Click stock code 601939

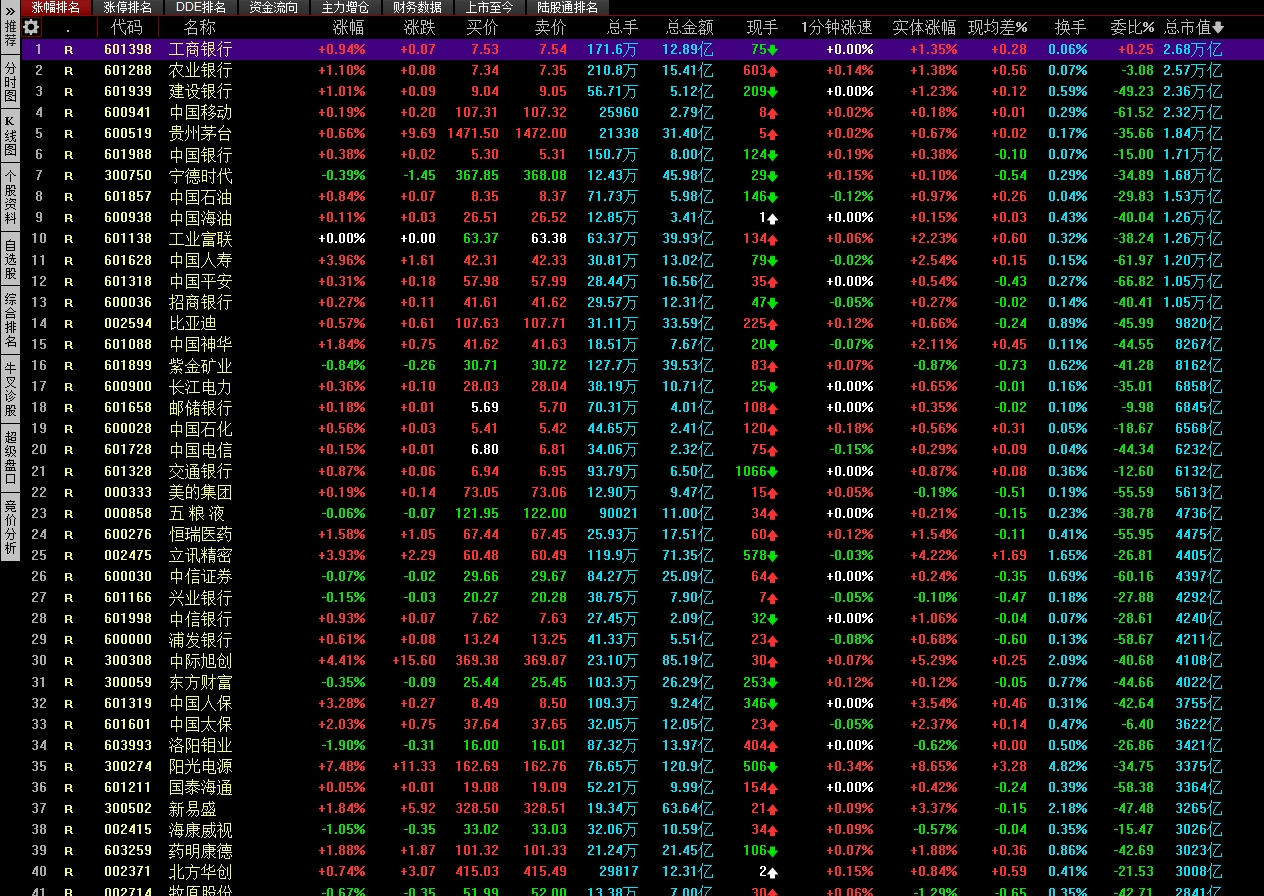click(x=128, y=91)
